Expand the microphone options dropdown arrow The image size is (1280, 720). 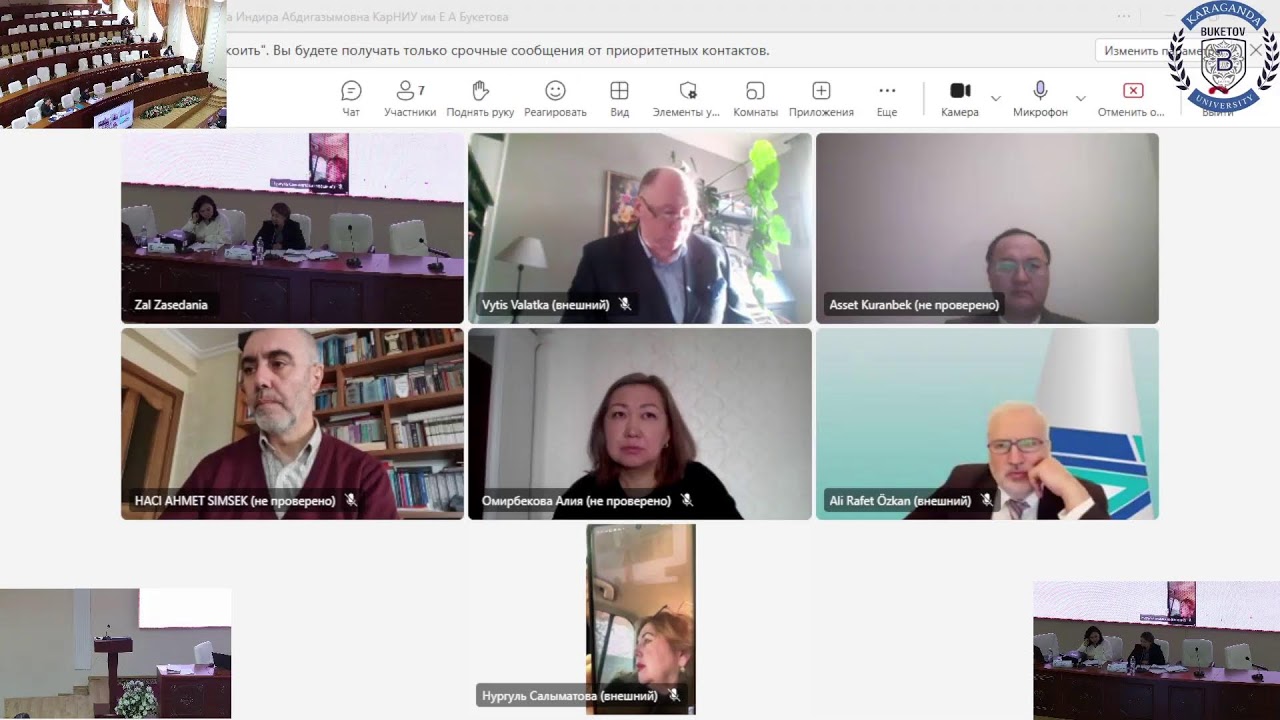coord(1080,98)
